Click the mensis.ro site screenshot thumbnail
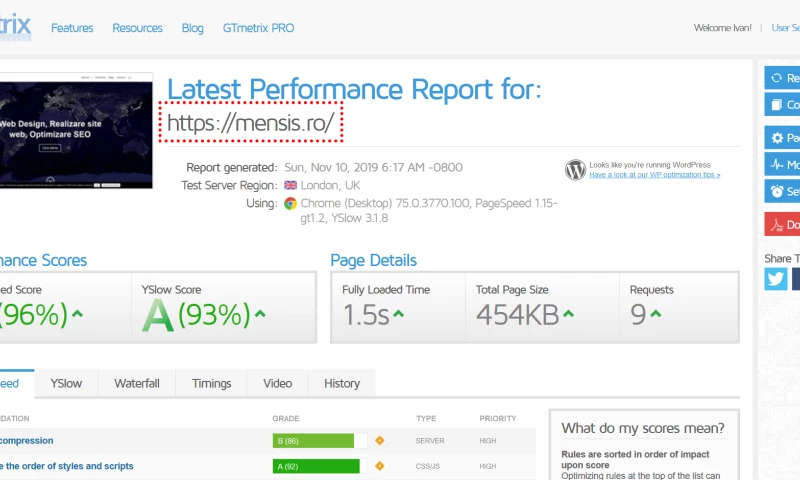This screenshot has height=480, width=800. (76, 130)
